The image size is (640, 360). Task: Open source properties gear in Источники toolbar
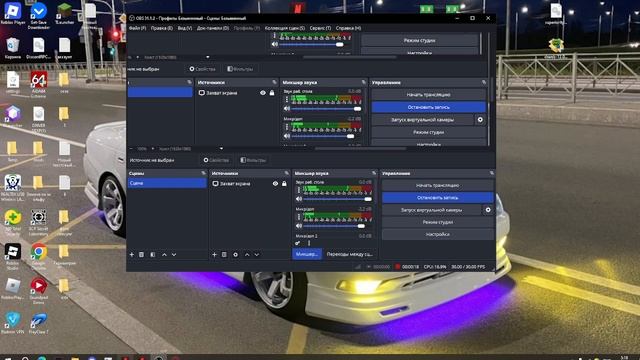pyautogui.click(x=236, y=255)
